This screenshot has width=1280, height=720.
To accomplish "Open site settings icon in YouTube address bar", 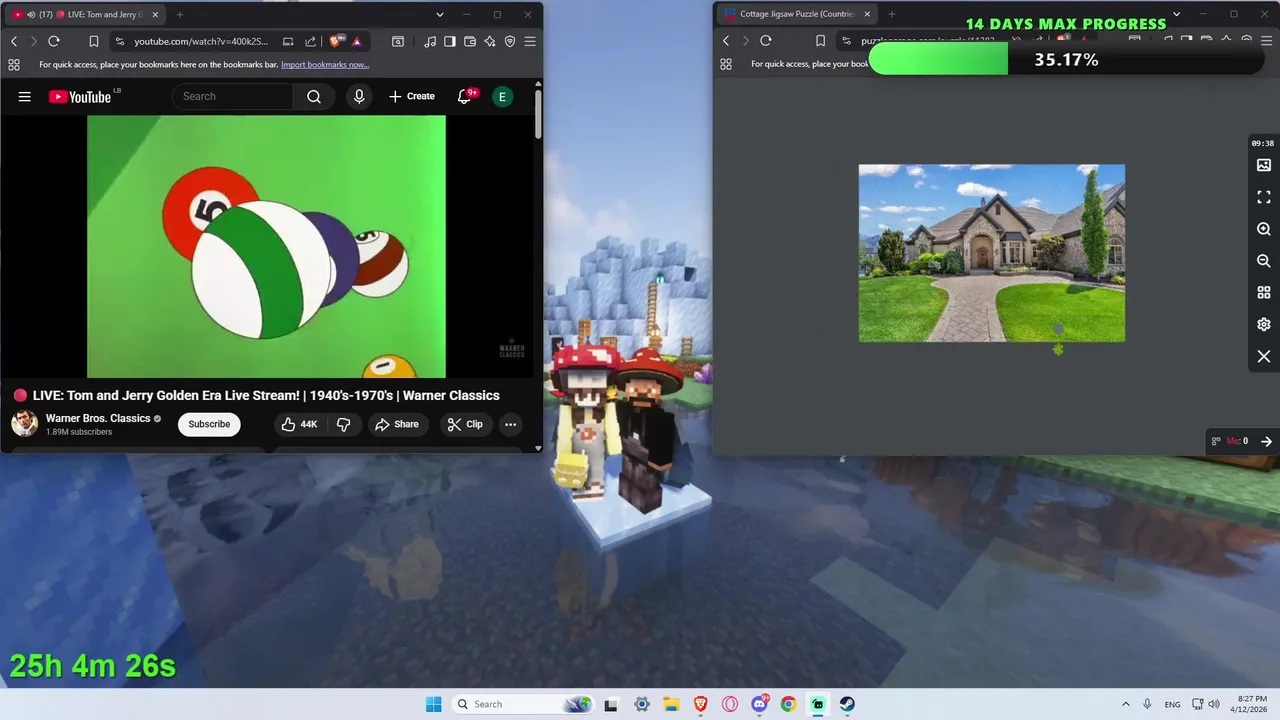I will pos(120,41).
